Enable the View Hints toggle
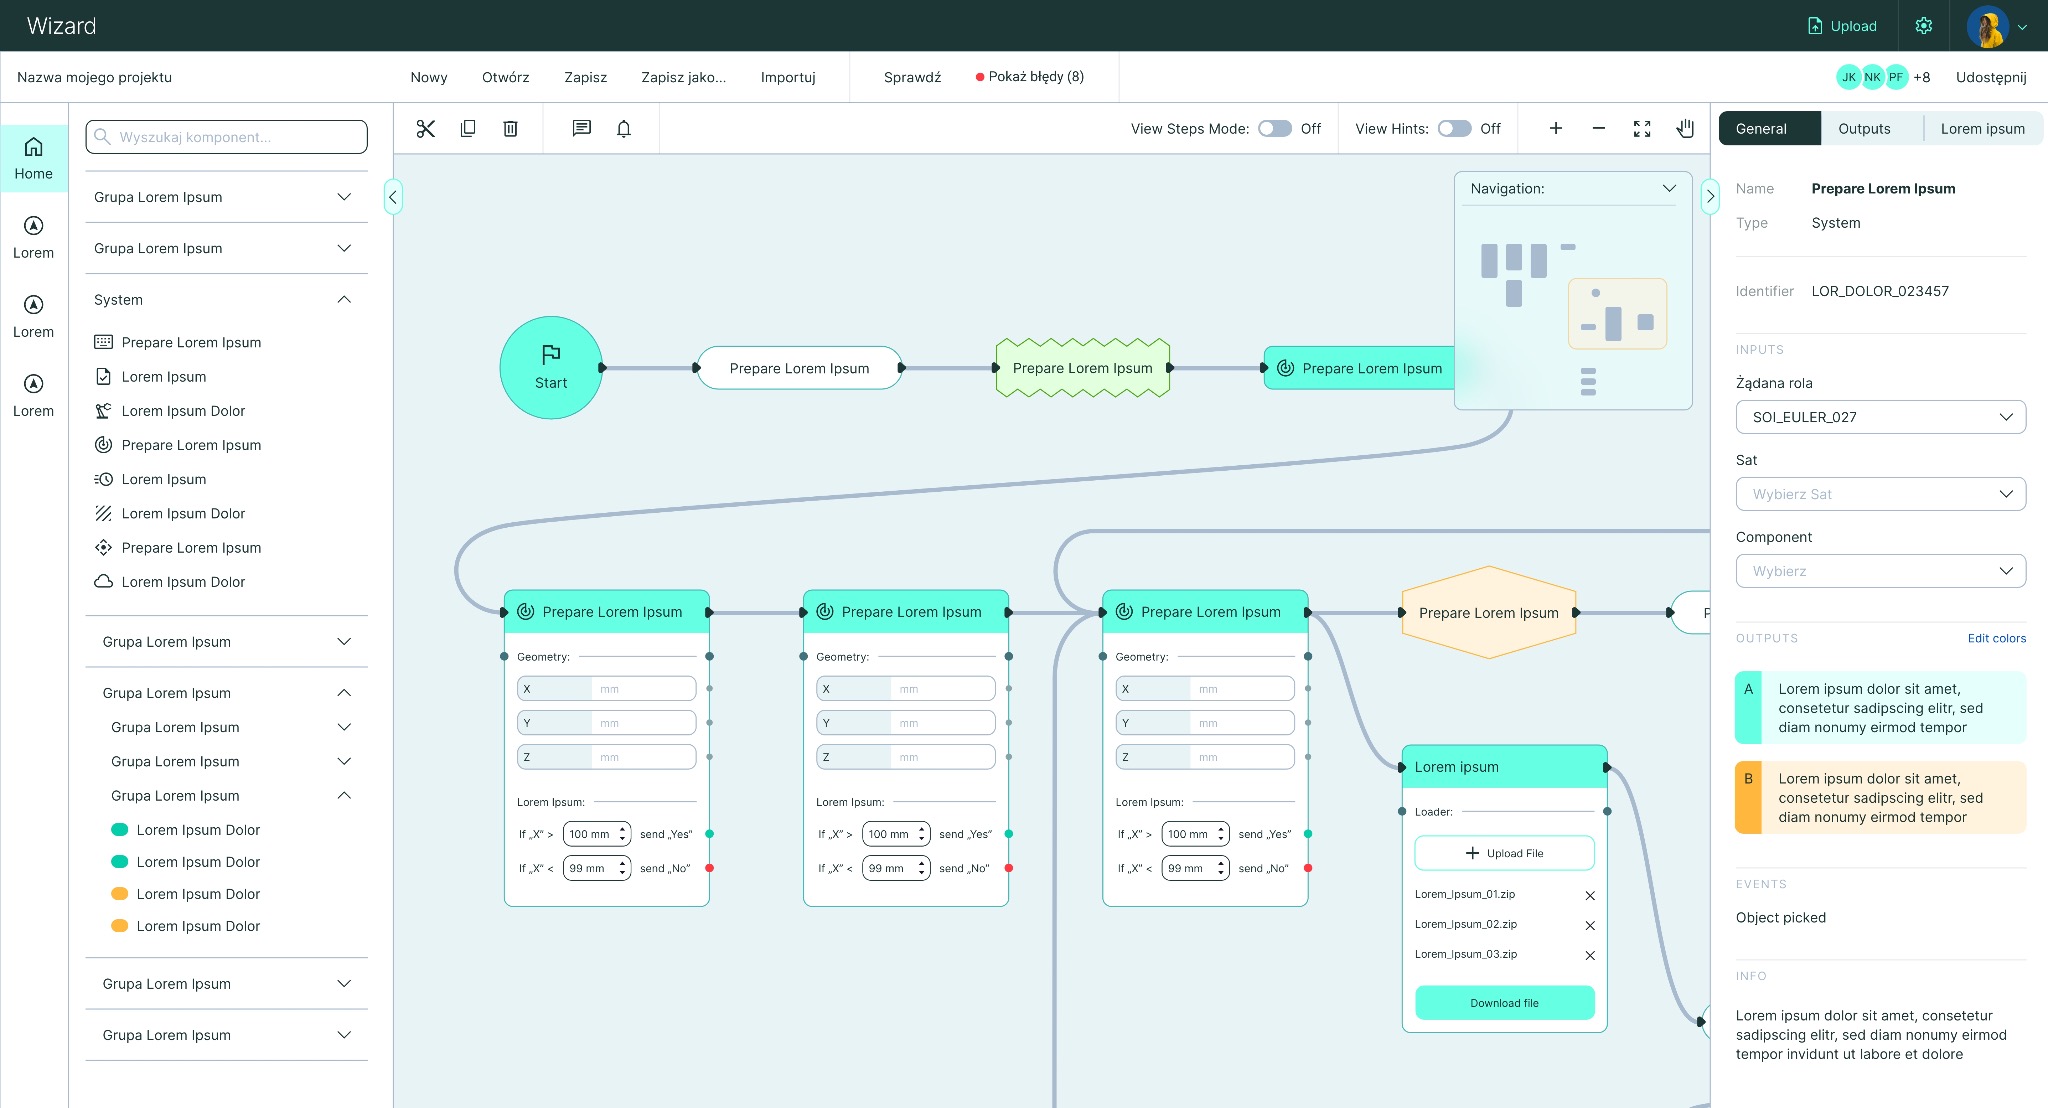 [1454, 129]
